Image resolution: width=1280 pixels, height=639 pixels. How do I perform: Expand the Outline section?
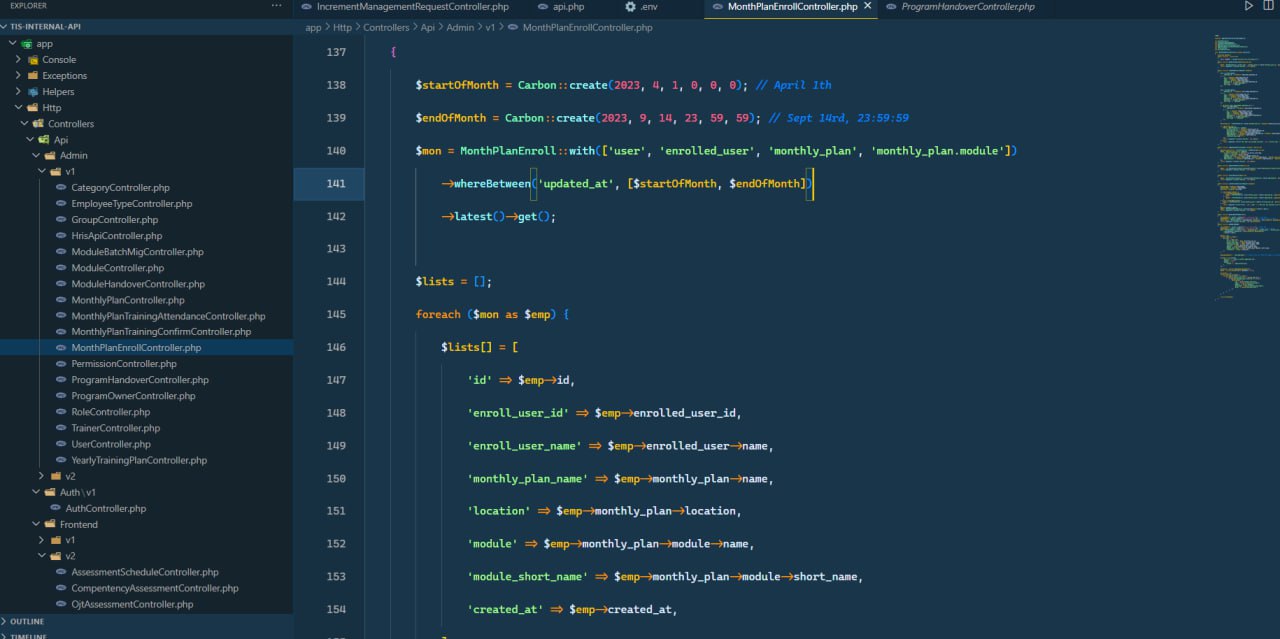[x=27, y=621]
